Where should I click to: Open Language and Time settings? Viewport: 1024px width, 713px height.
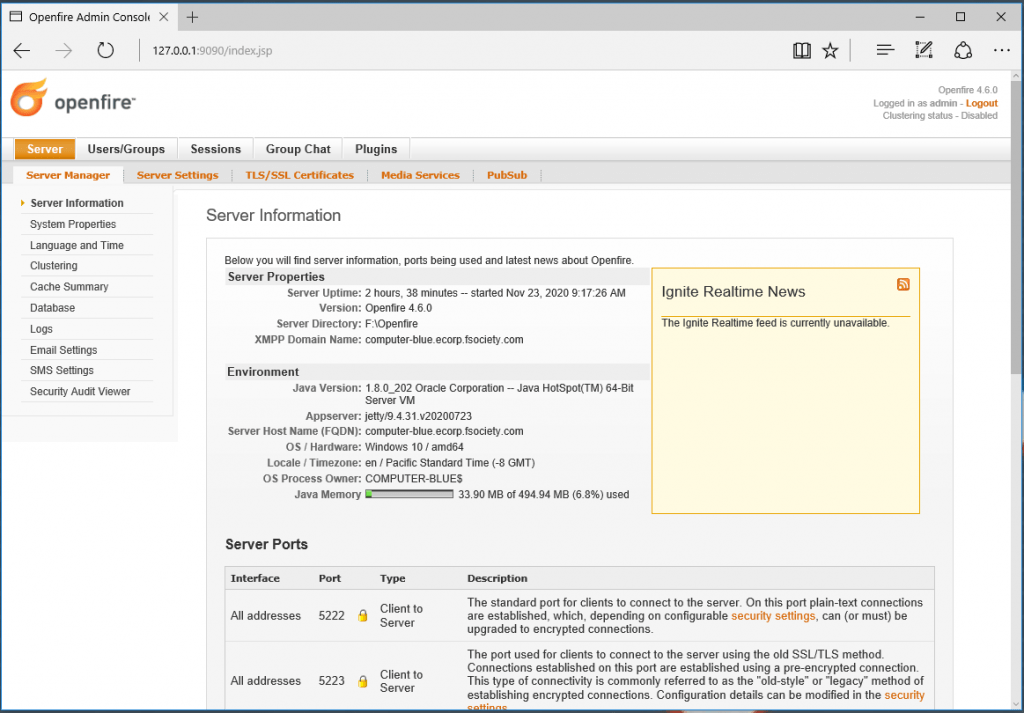pos(77,245)
